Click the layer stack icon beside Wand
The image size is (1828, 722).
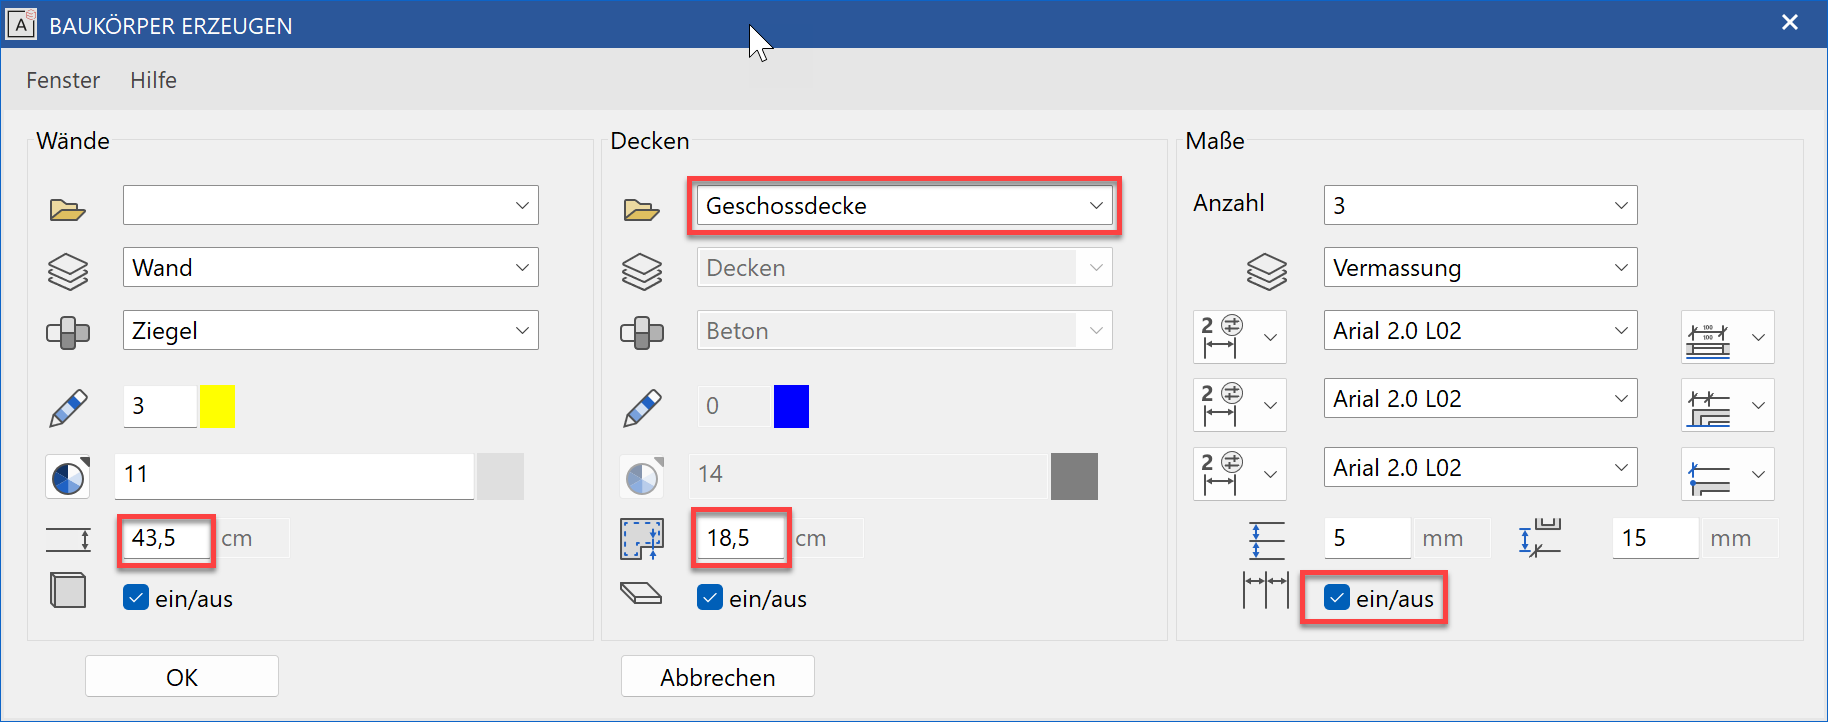click(67, 271)
